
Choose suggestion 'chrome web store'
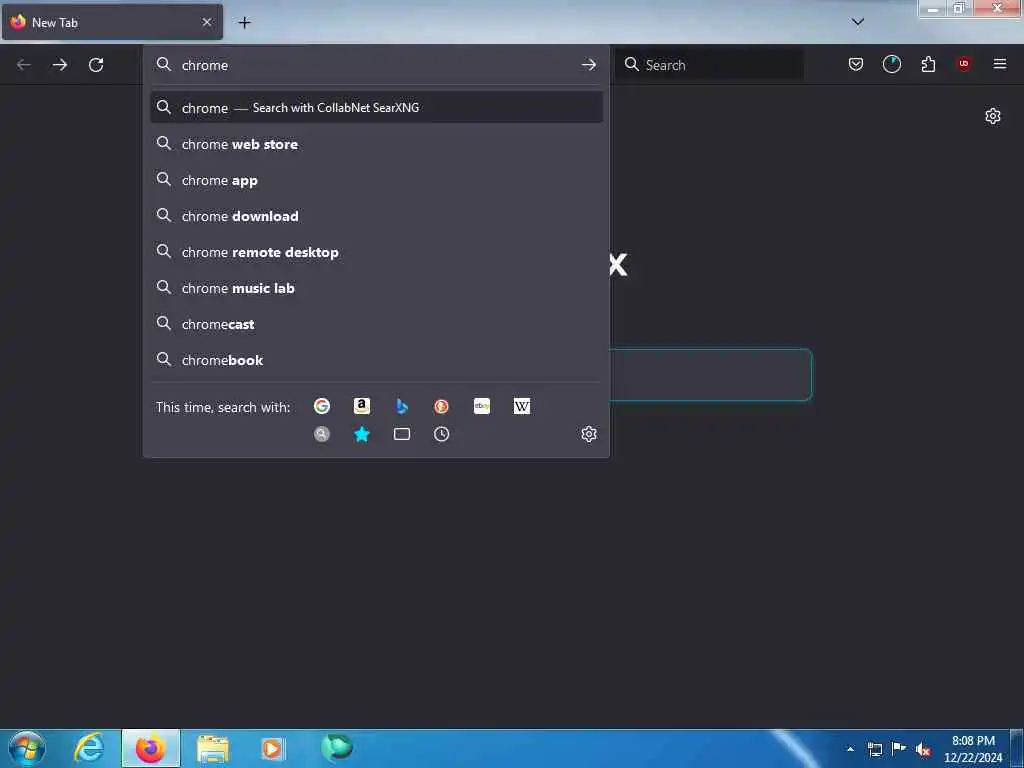point(376,144)
